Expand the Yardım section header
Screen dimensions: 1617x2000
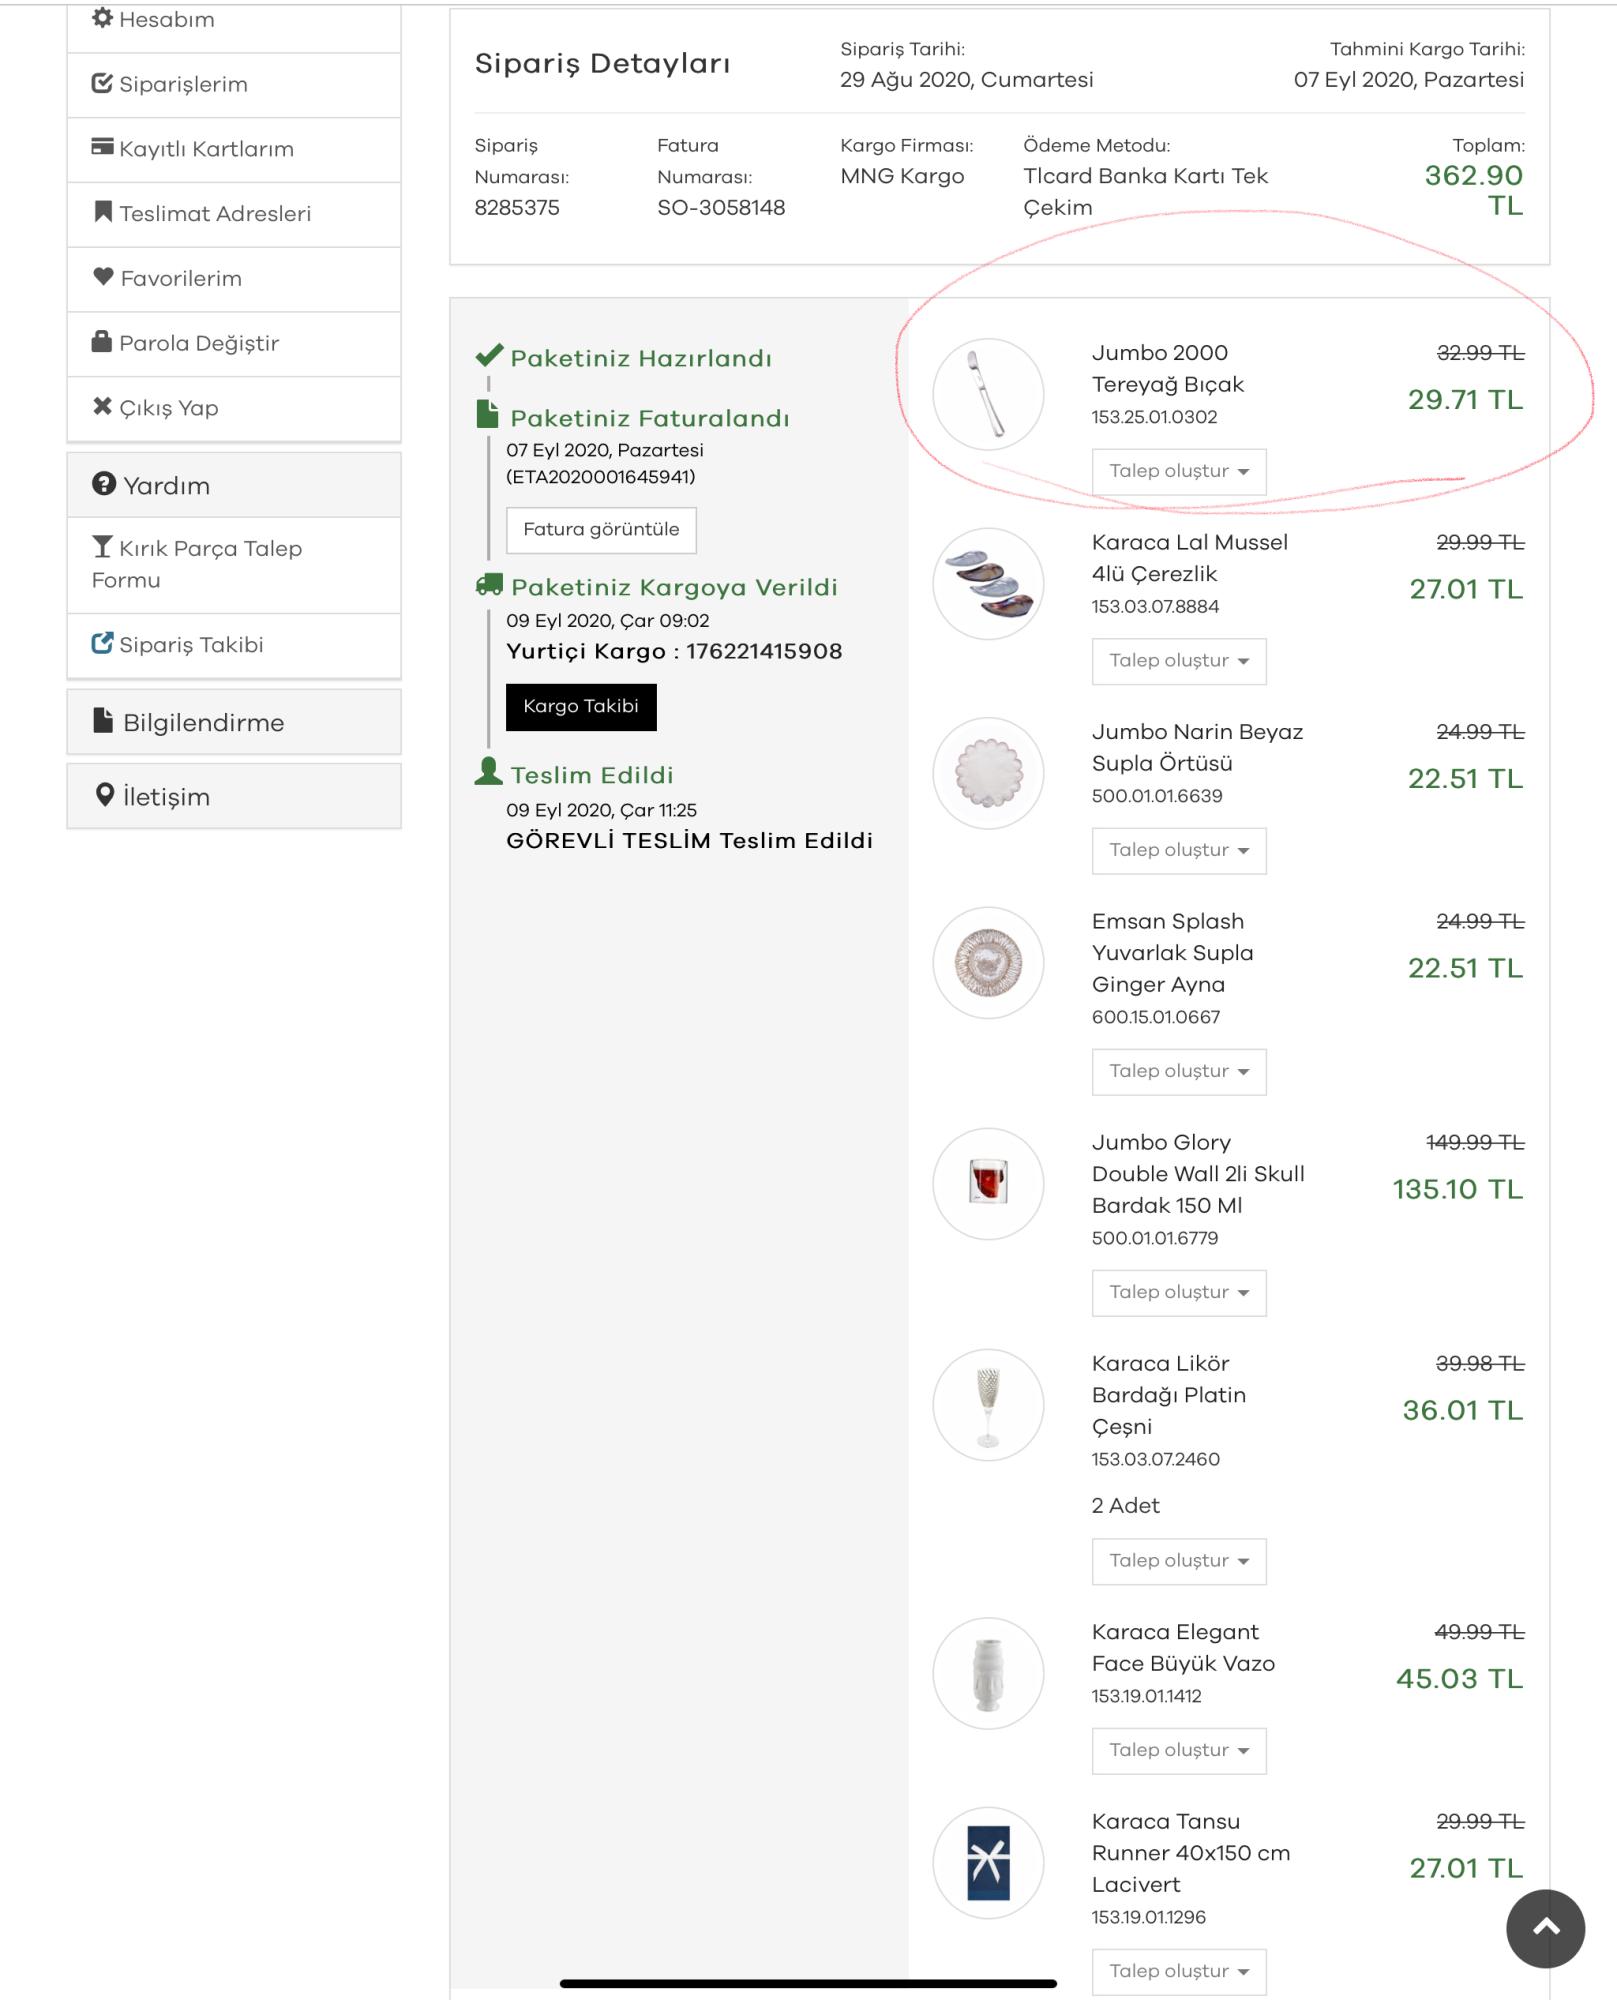[234, 485]
